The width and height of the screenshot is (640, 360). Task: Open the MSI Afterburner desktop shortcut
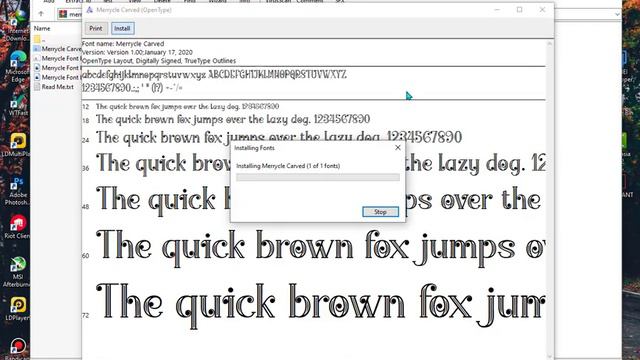tap(17, 271)
